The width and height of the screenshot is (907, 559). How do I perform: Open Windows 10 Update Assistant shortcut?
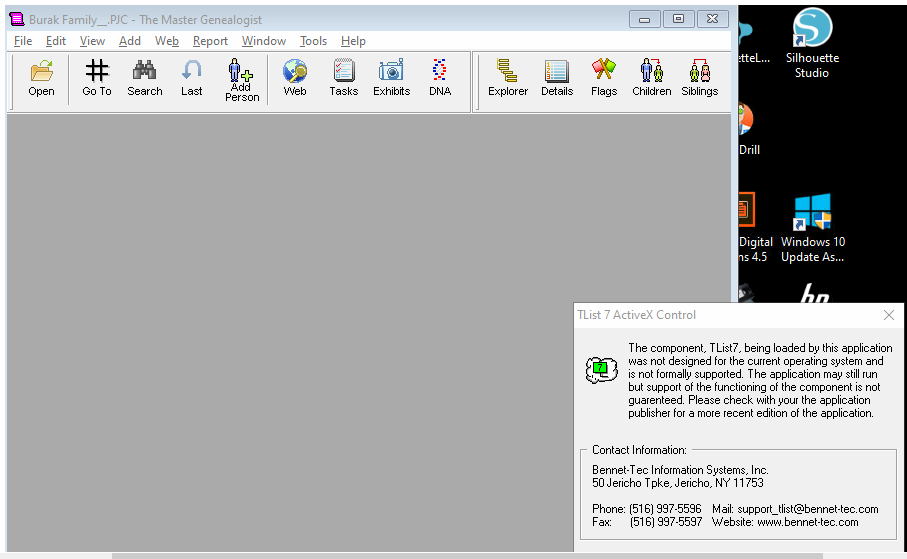click(813, 228)
